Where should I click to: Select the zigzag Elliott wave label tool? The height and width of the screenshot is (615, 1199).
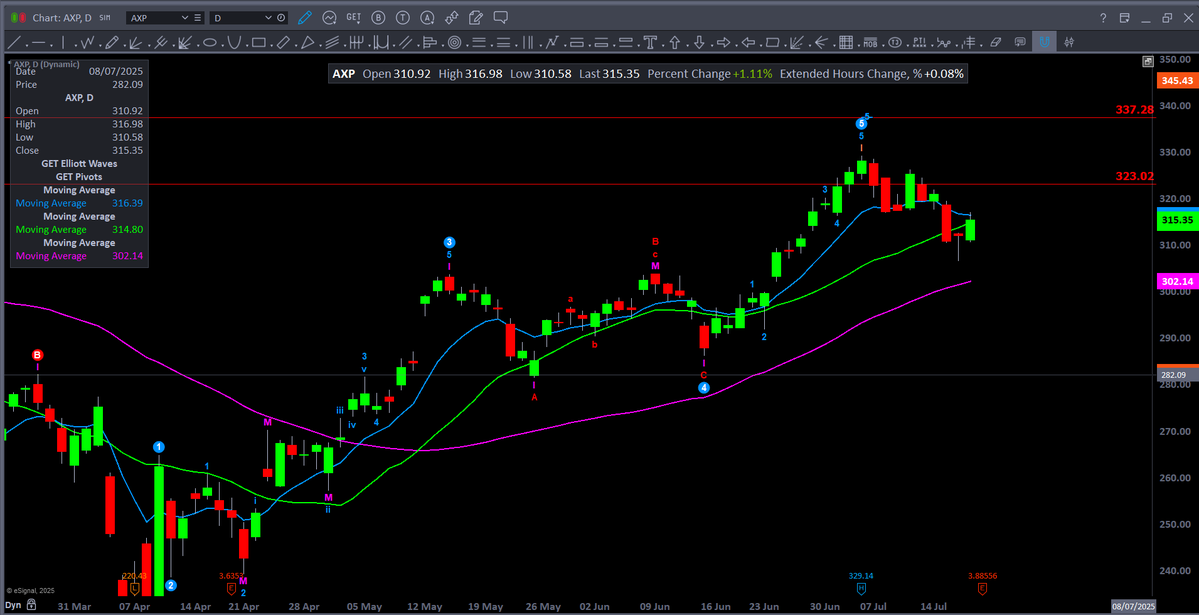click(87, 43)
